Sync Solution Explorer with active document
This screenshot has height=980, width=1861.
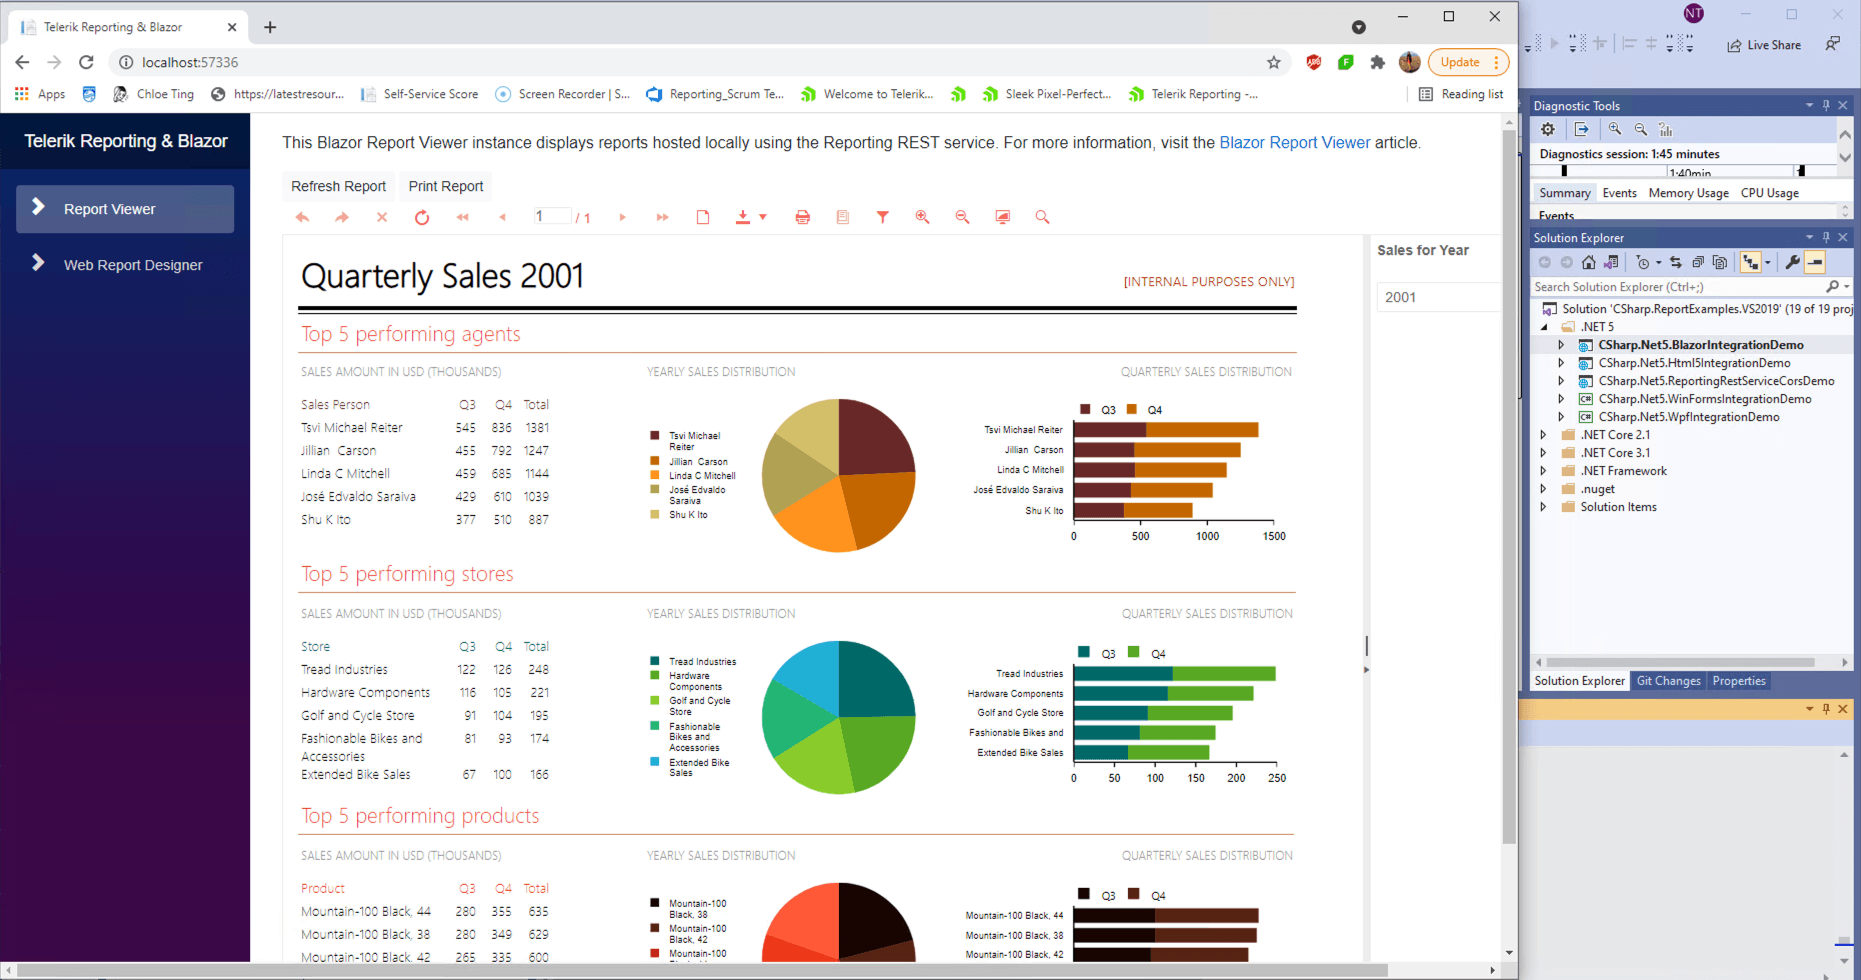(1676, 261)
